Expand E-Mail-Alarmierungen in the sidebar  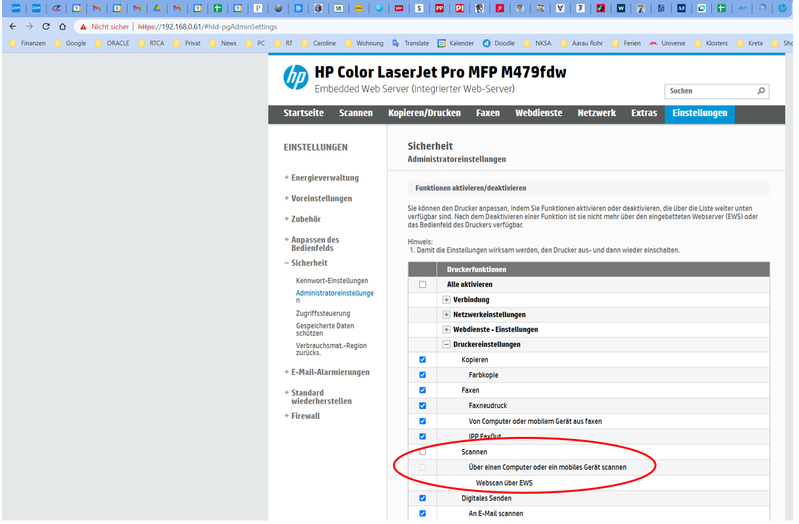(327, 372)
